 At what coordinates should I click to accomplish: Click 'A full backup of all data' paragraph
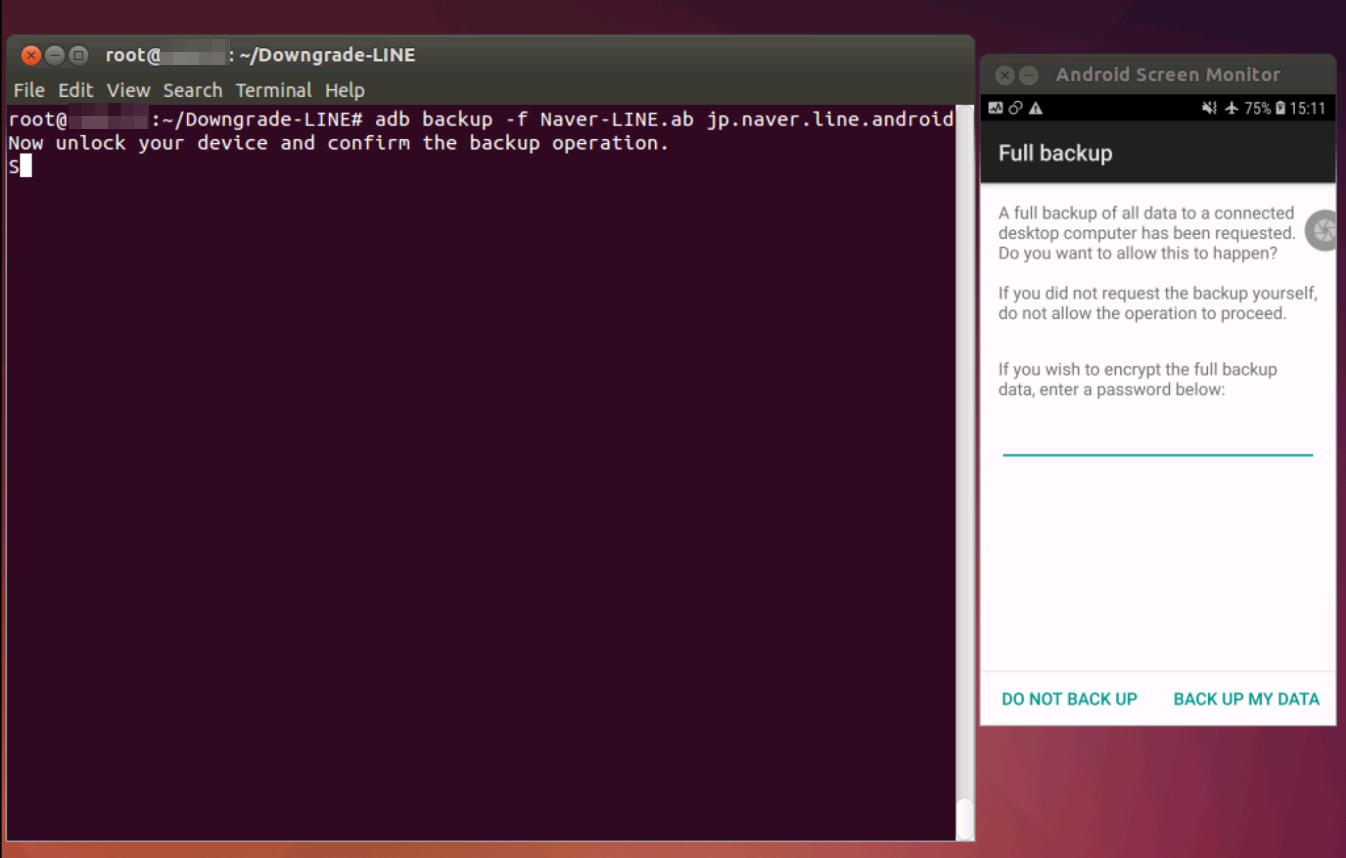click(1146, 233)
